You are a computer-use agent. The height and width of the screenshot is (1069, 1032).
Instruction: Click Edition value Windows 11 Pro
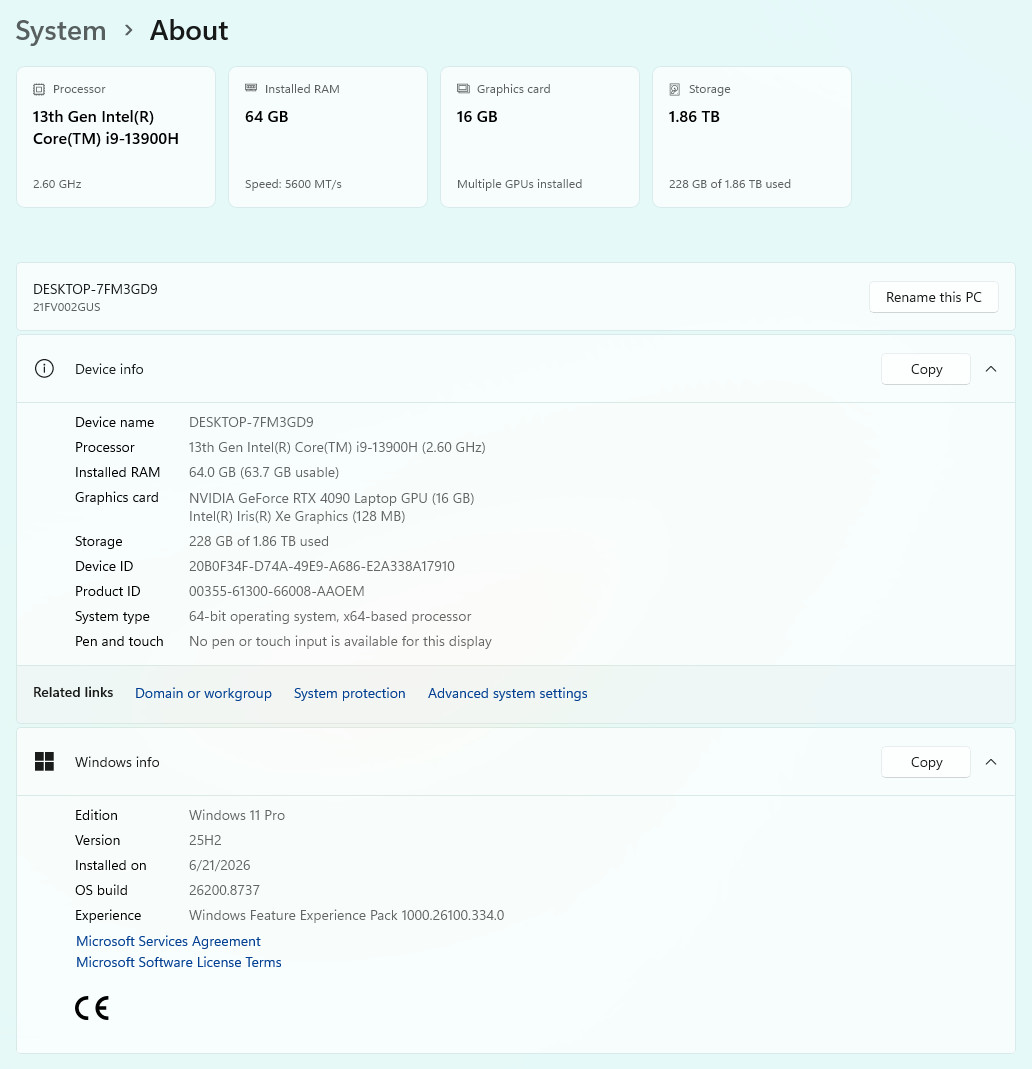pos(237,815)
